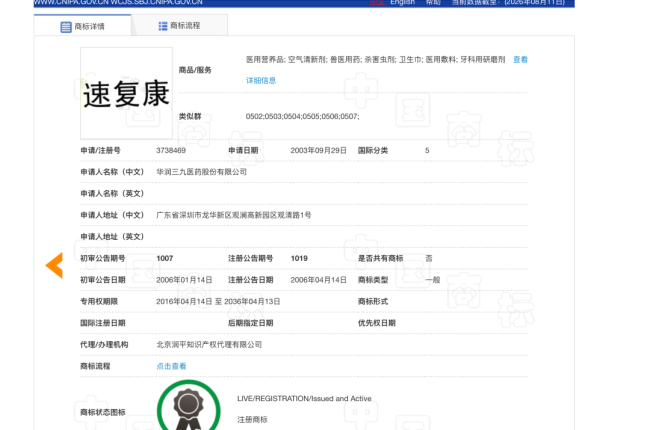Click the 国际分类 label
Screen dimensions: 650x430
click(x=373, y=151)
